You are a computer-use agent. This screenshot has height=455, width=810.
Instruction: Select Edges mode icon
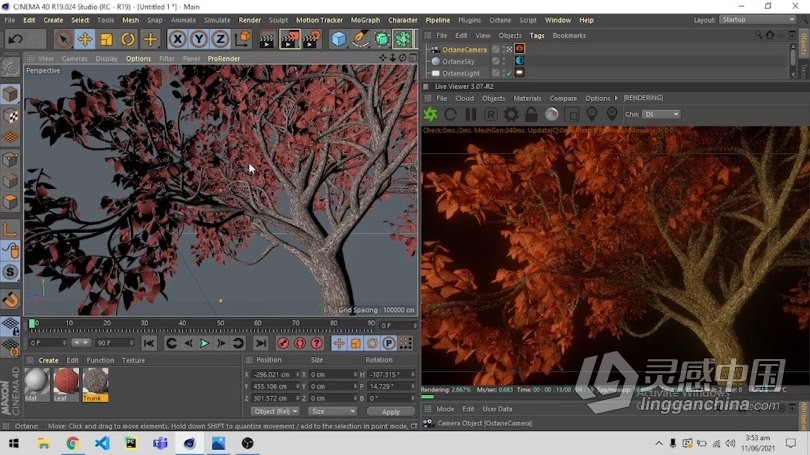[10, 181]
